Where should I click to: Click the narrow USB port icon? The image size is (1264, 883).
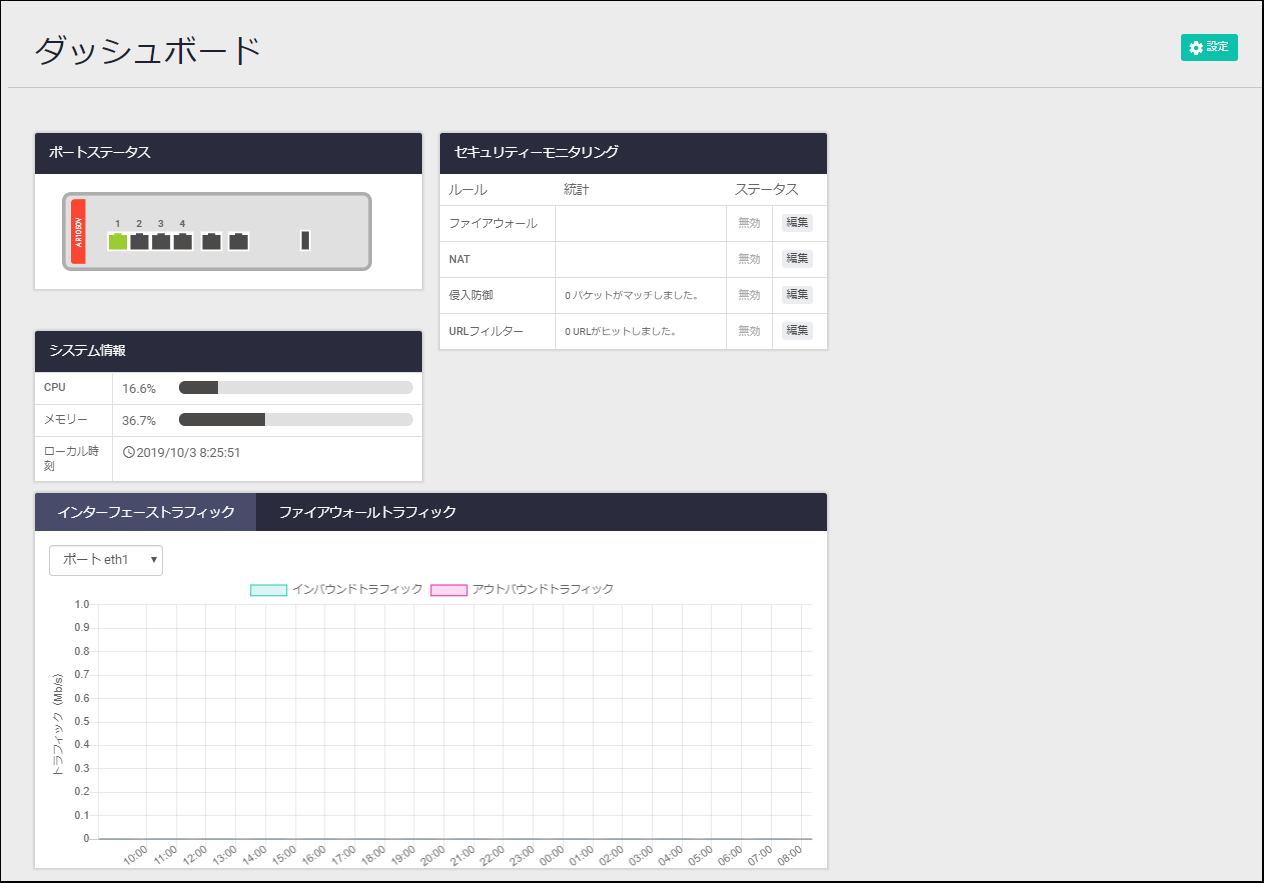tap(306, 240)
